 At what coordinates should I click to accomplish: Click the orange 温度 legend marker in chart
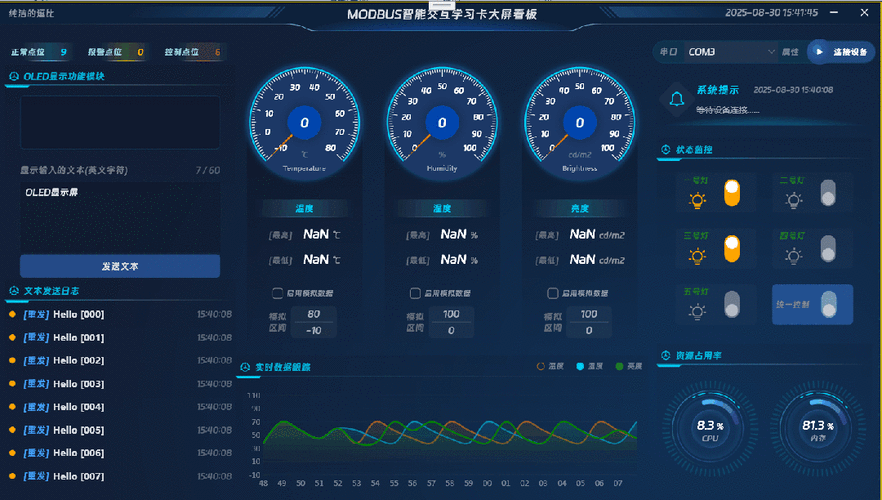click(541, 366)
